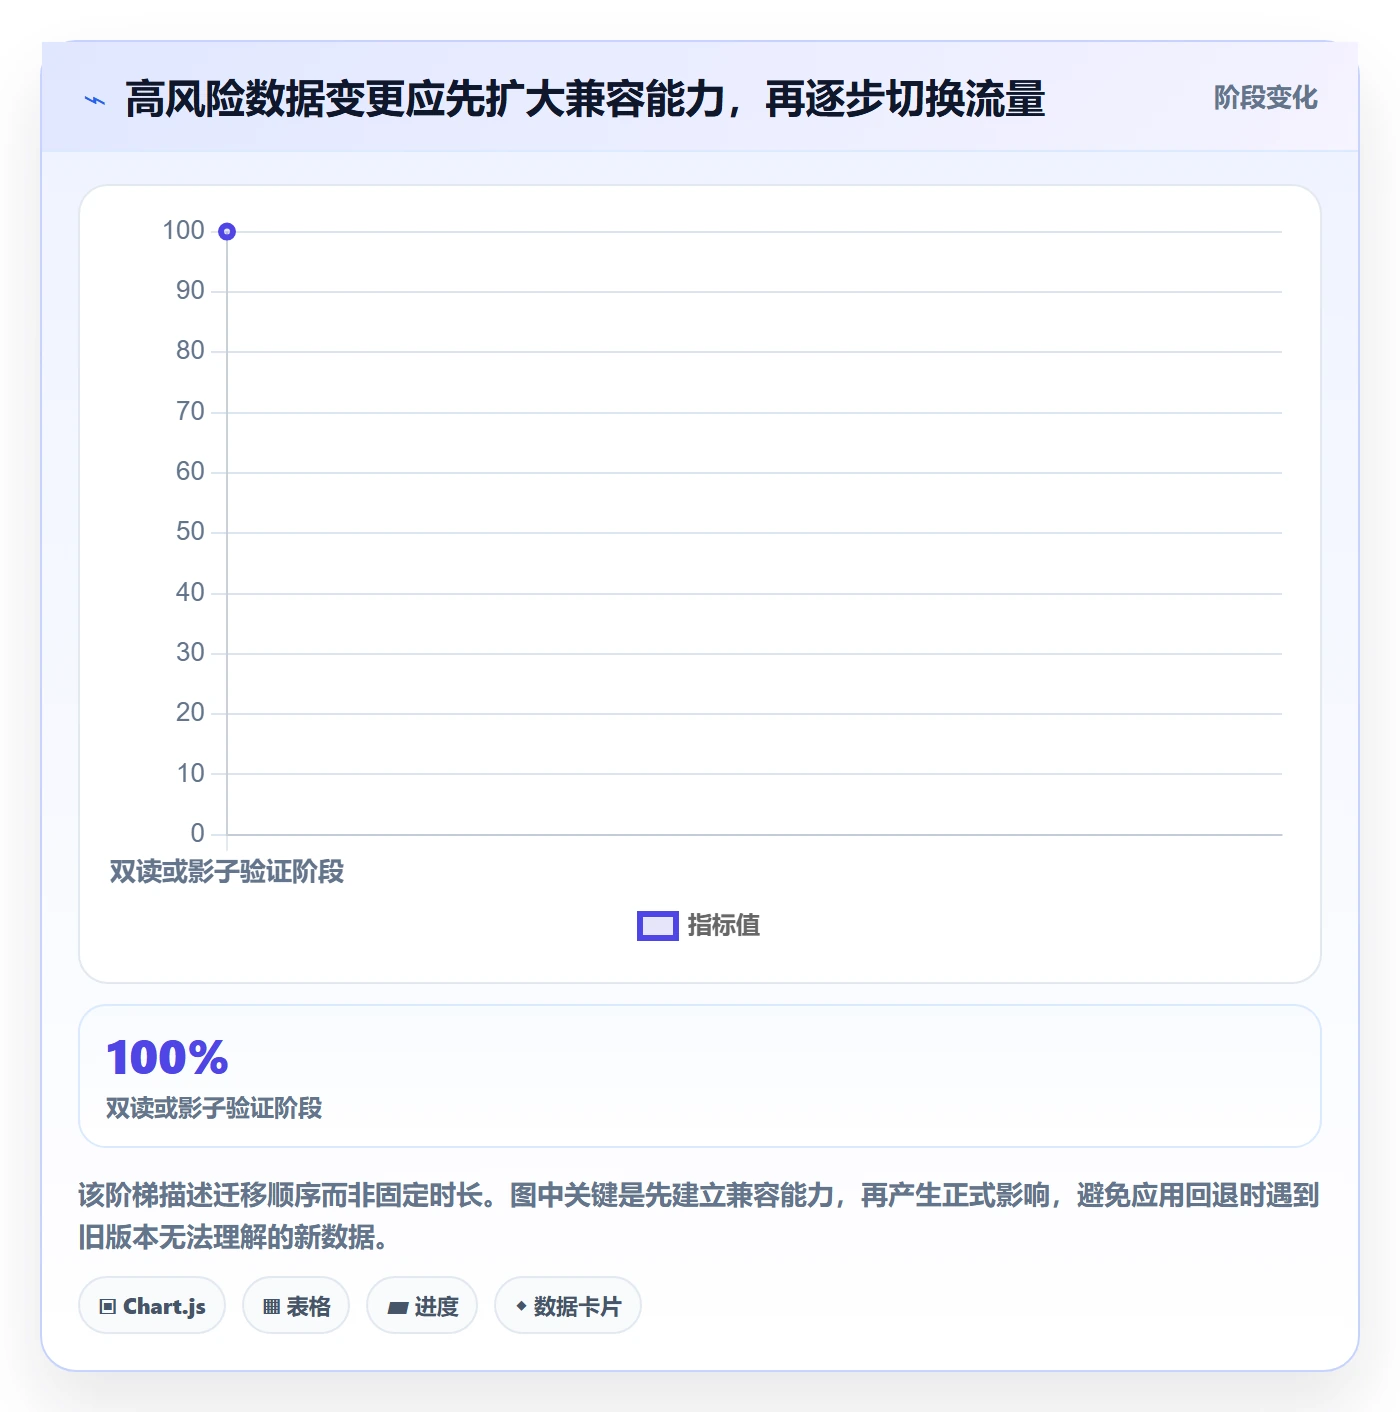Click the y-axis label 0
The image size is (1400, 1412).
tap(197, 834)
